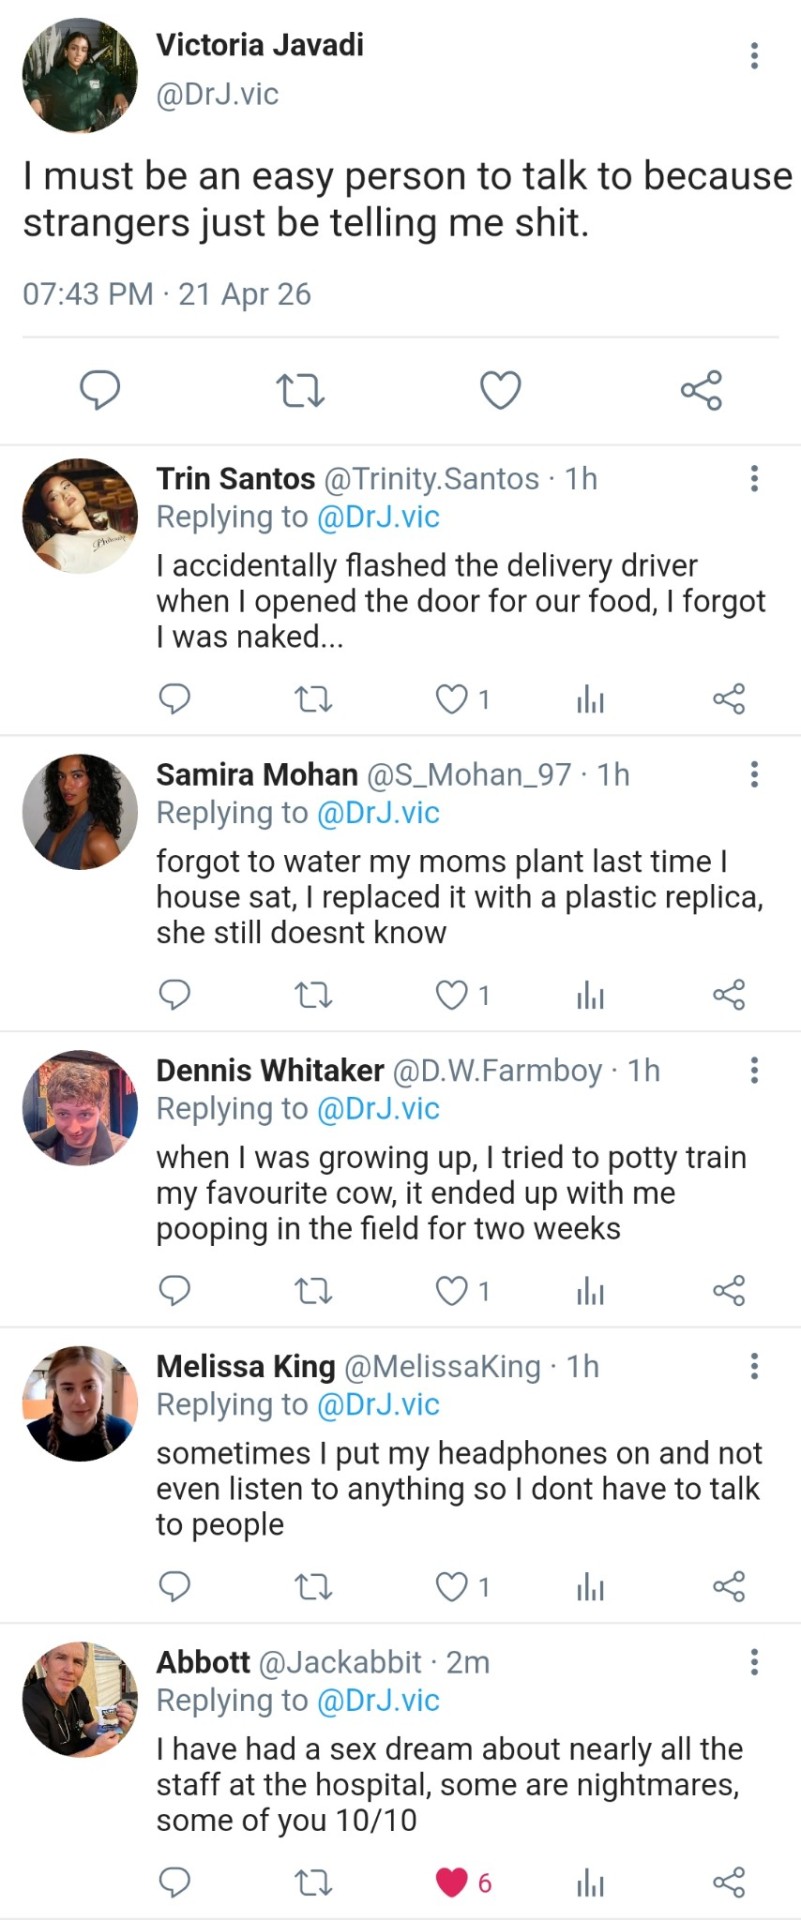This screenshot has height=1920, width=801.
Task: Open @DrJ.vic mention in Abbott's reply
Action: pos(378,1701)
